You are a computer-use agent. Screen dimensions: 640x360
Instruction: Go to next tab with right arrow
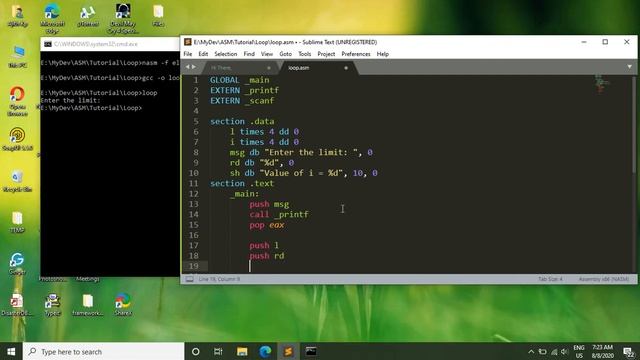(194, 67)
